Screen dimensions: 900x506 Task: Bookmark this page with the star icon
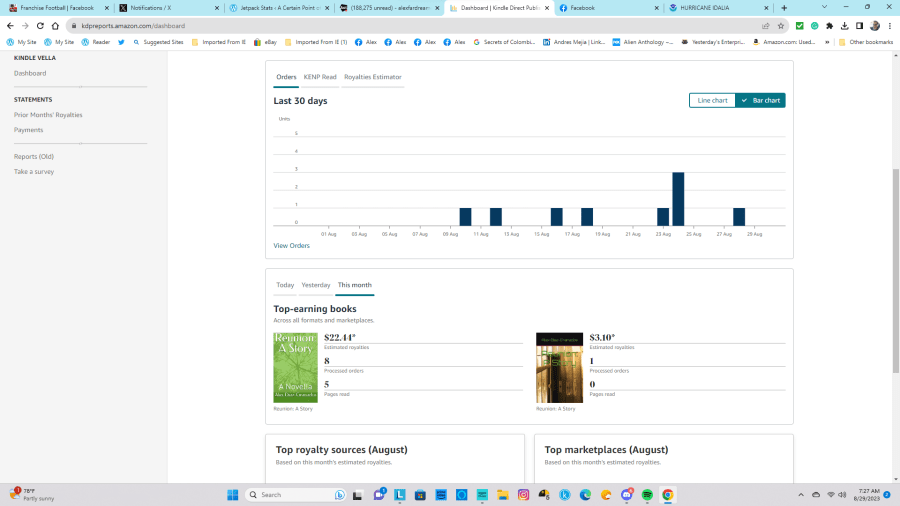(781, 25)
